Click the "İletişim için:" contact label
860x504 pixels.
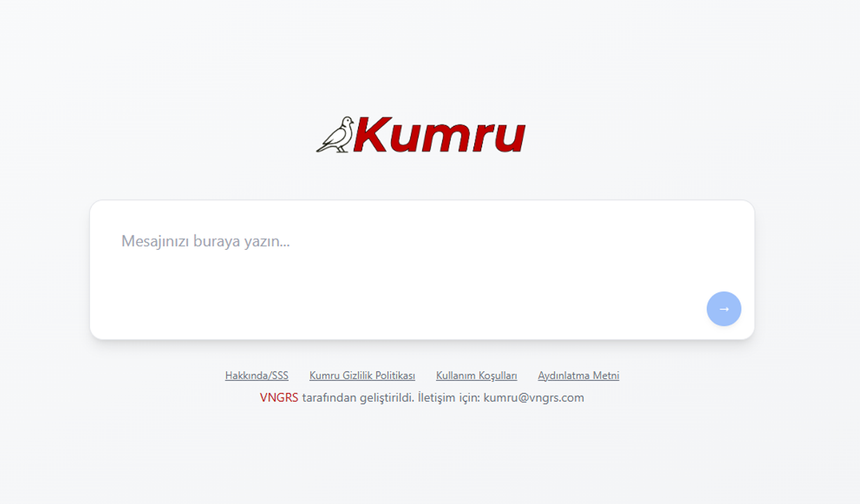[x=448, y=397]
